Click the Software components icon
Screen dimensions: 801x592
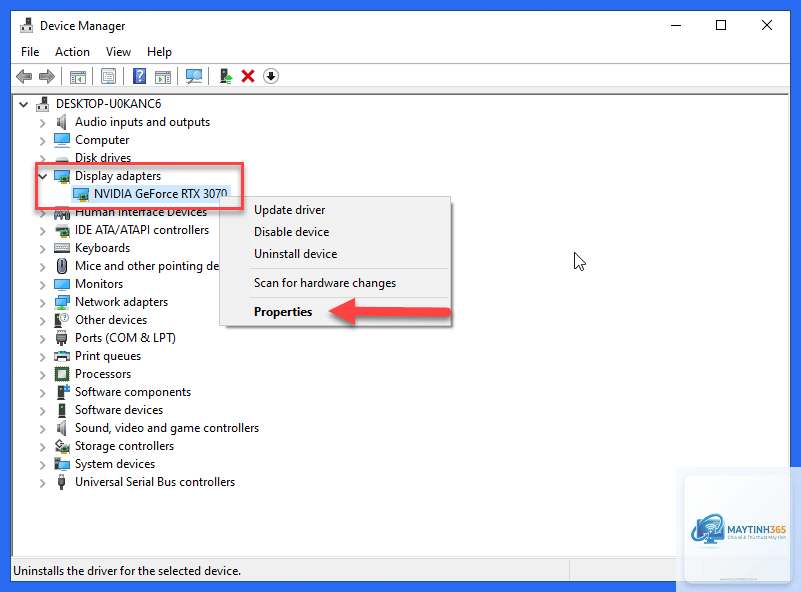point(62,392)
